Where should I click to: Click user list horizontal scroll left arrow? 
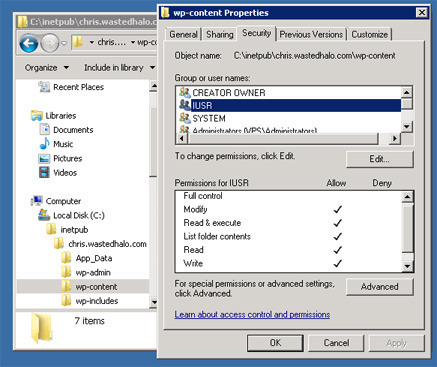[x=182, y=138]
